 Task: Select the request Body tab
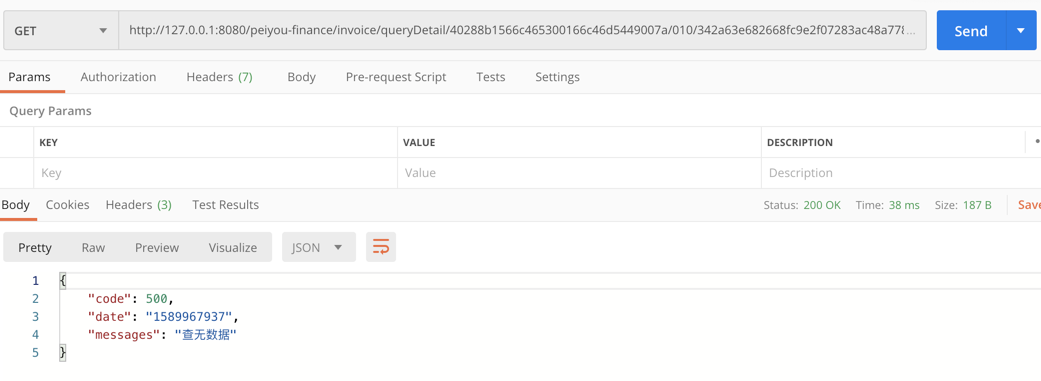click(301, 77)
